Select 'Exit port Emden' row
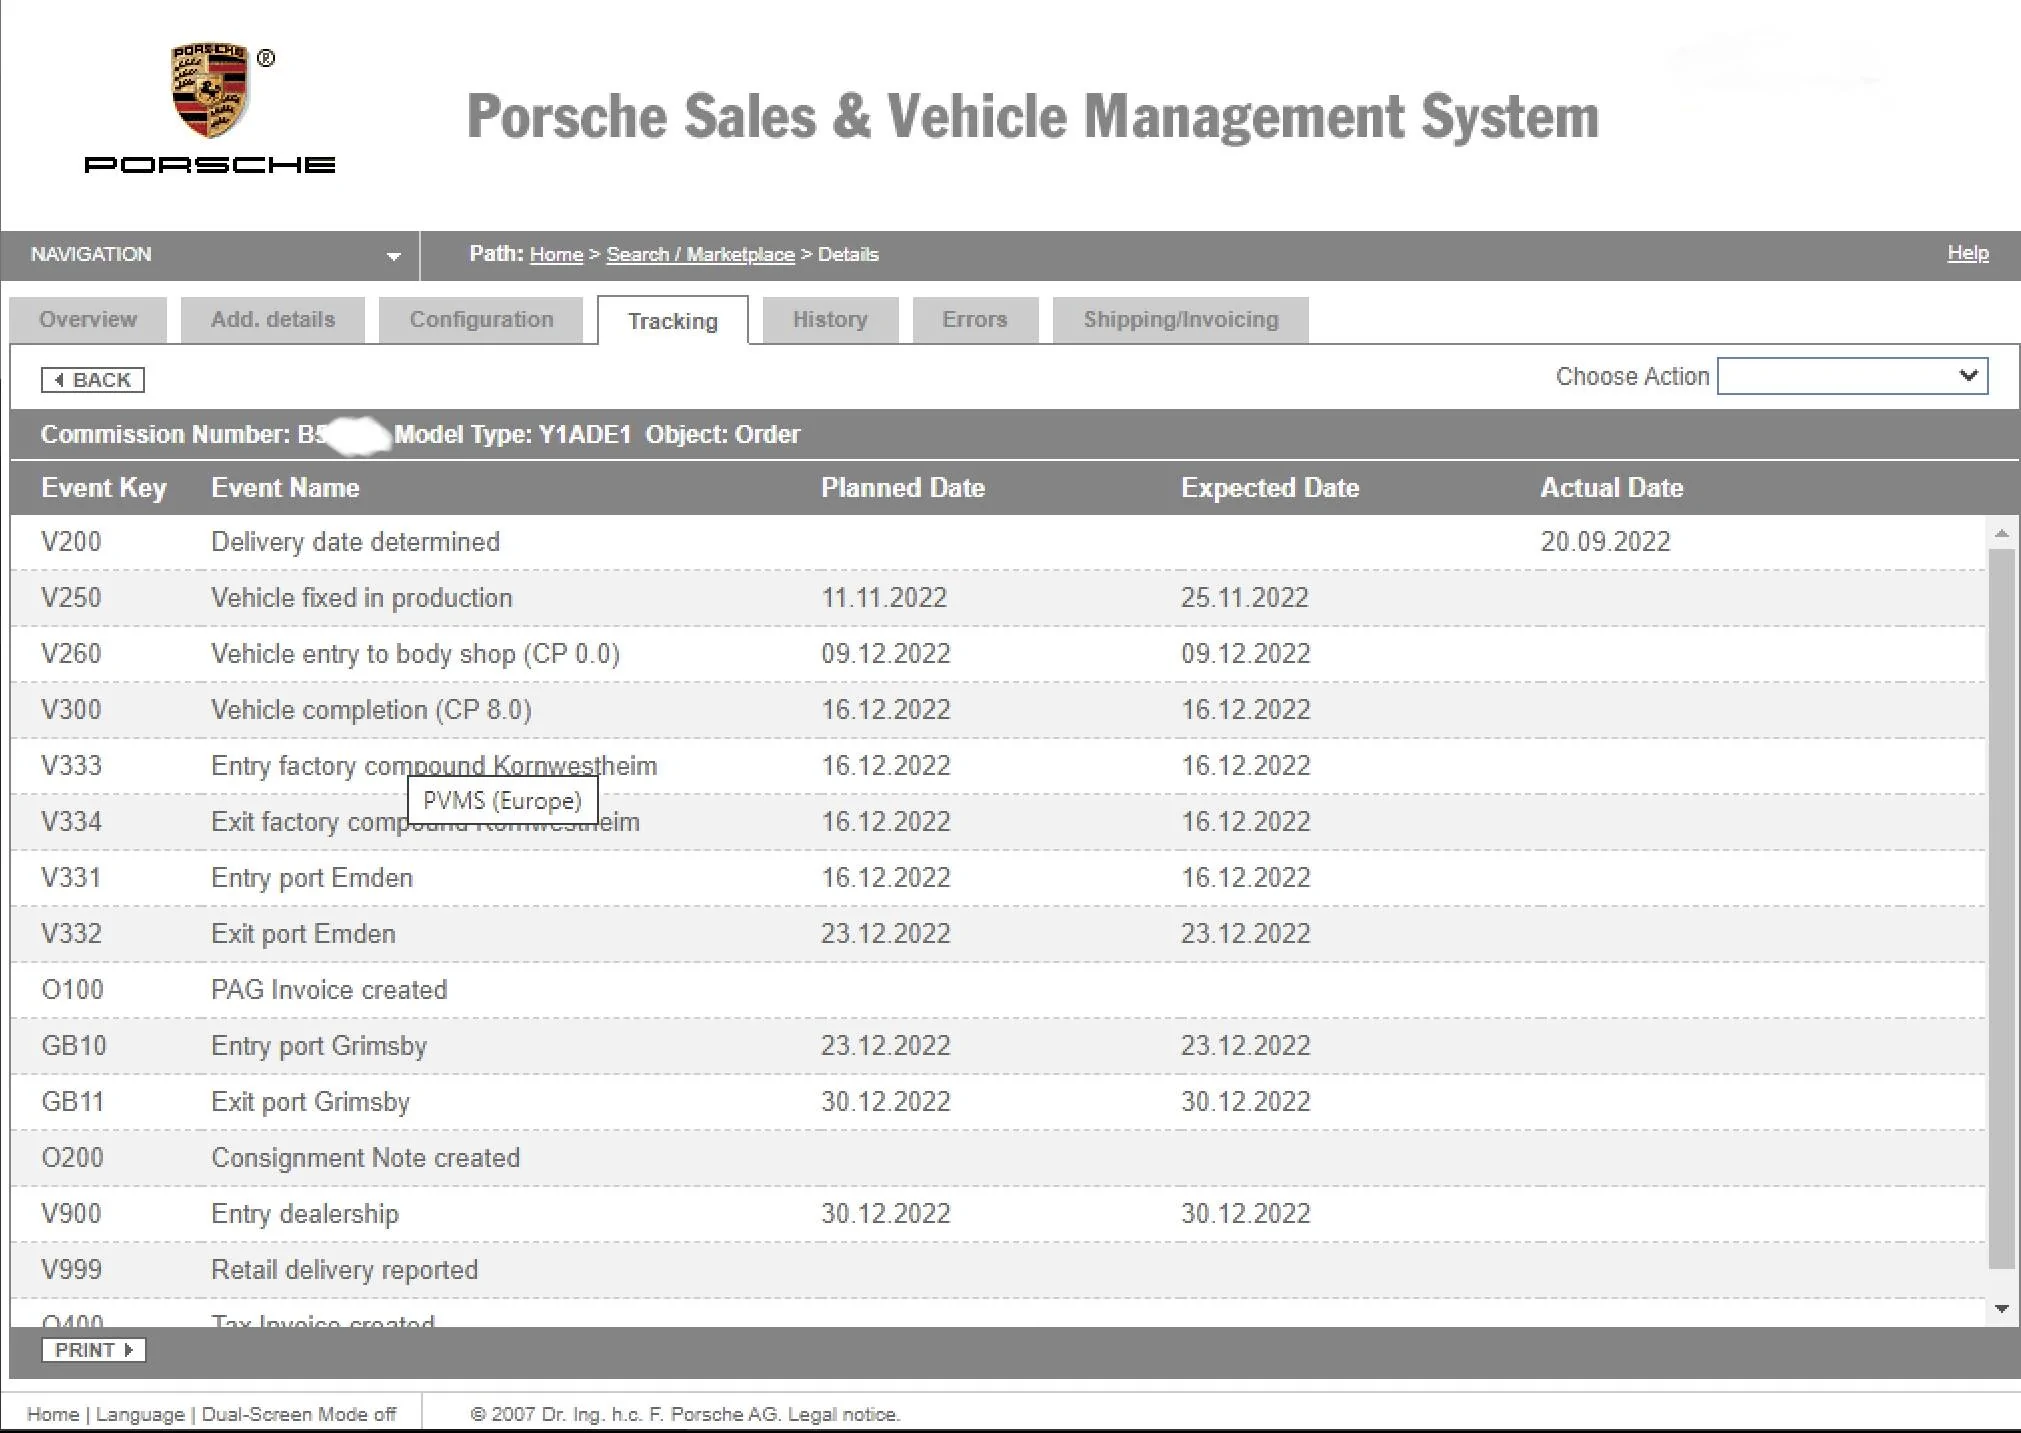Viewport: 2021px width, 1433px height. click(997, 934)
